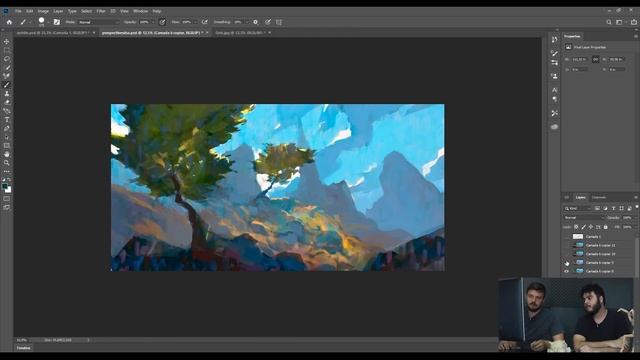Switch to the Channels tab
The image size is (640, 360).
pos(599,198)
